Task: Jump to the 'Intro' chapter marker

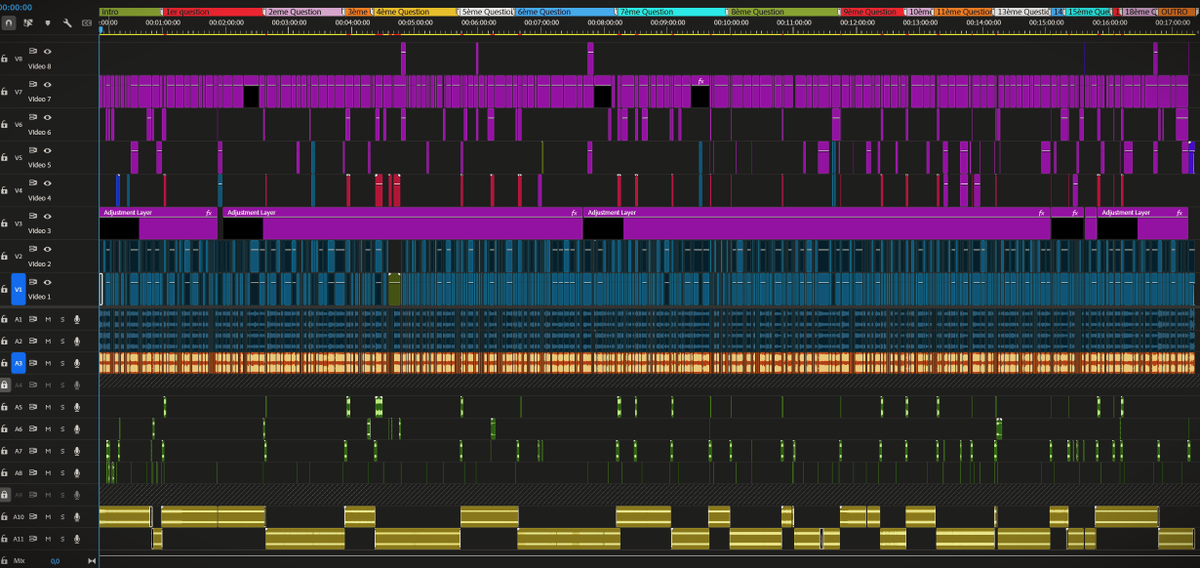Action: click(130, 11)
